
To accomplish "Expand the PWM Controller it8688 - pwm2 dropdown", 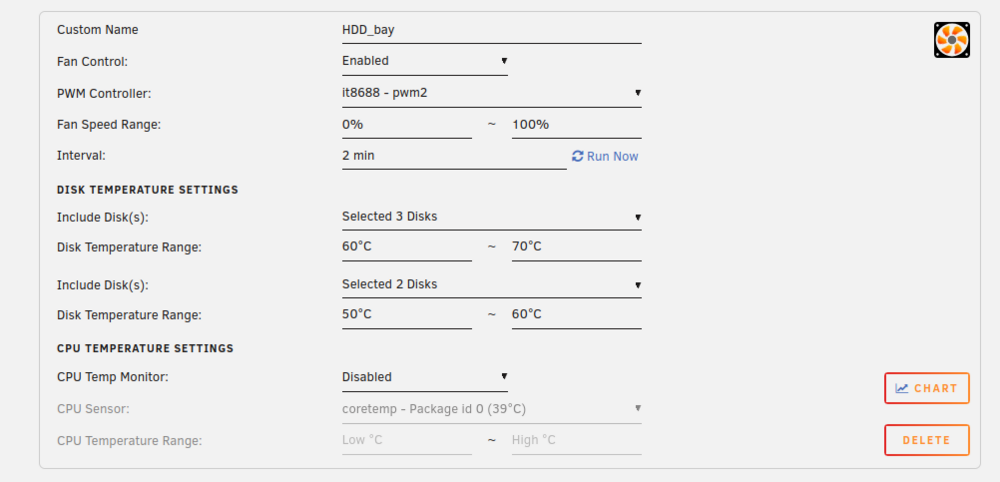I will pos(492,93).
